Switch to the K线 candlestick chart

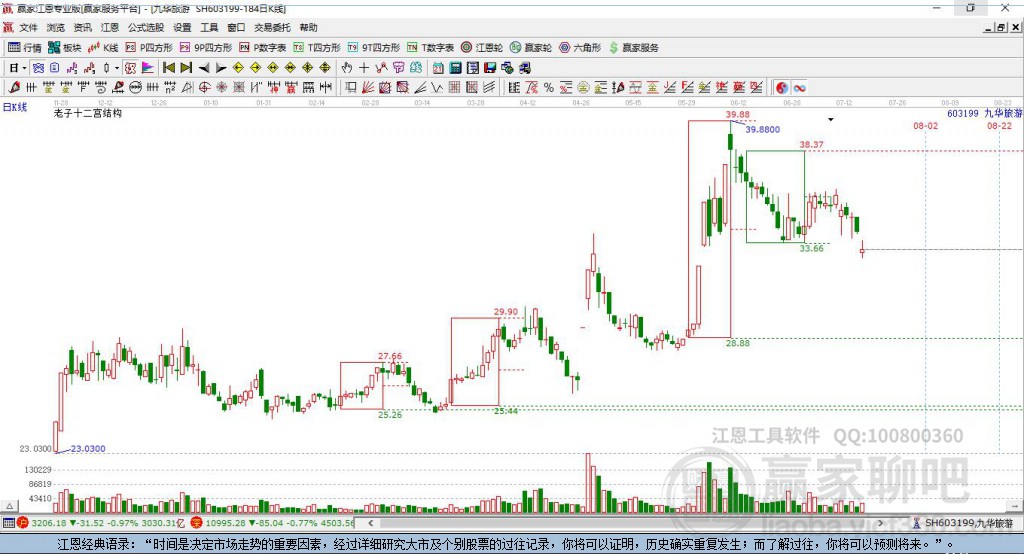(103, 48)
